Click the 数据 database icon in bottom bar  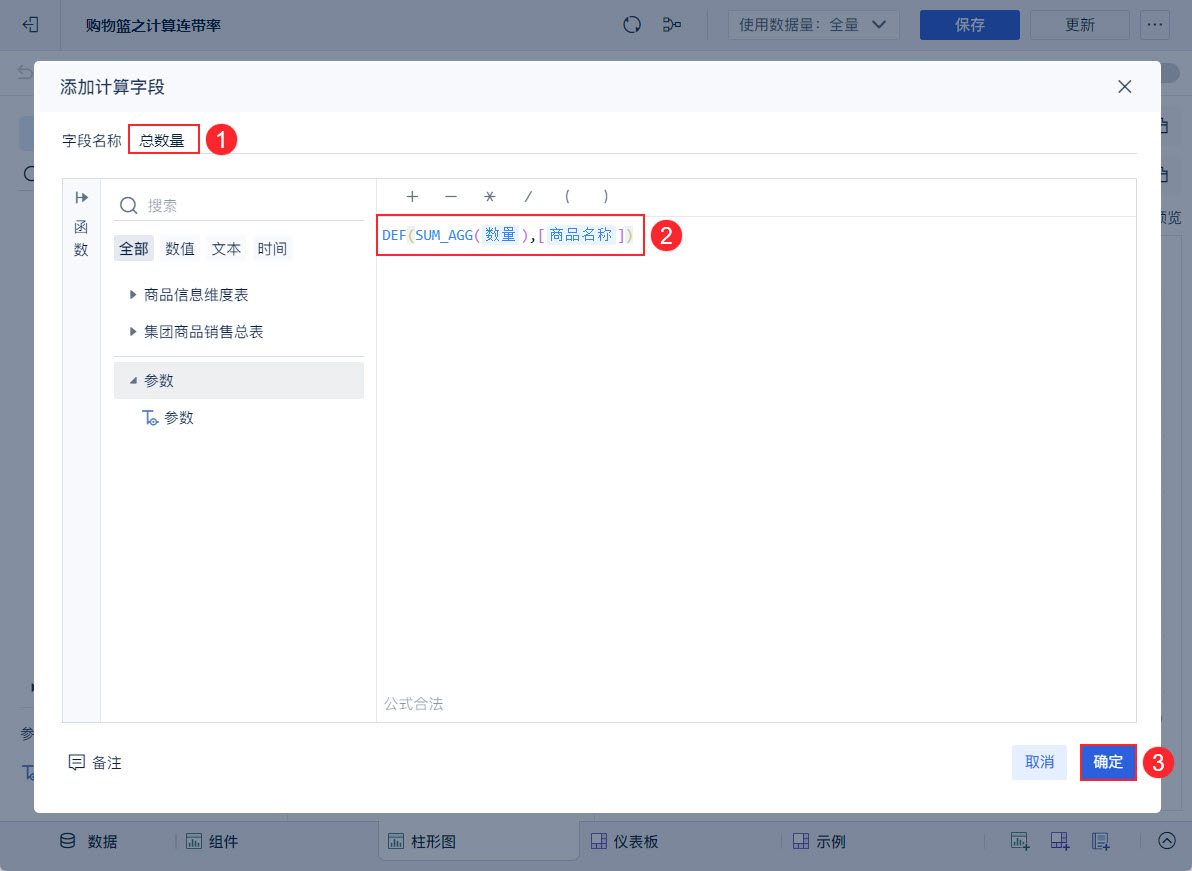(x=68, y=841)
